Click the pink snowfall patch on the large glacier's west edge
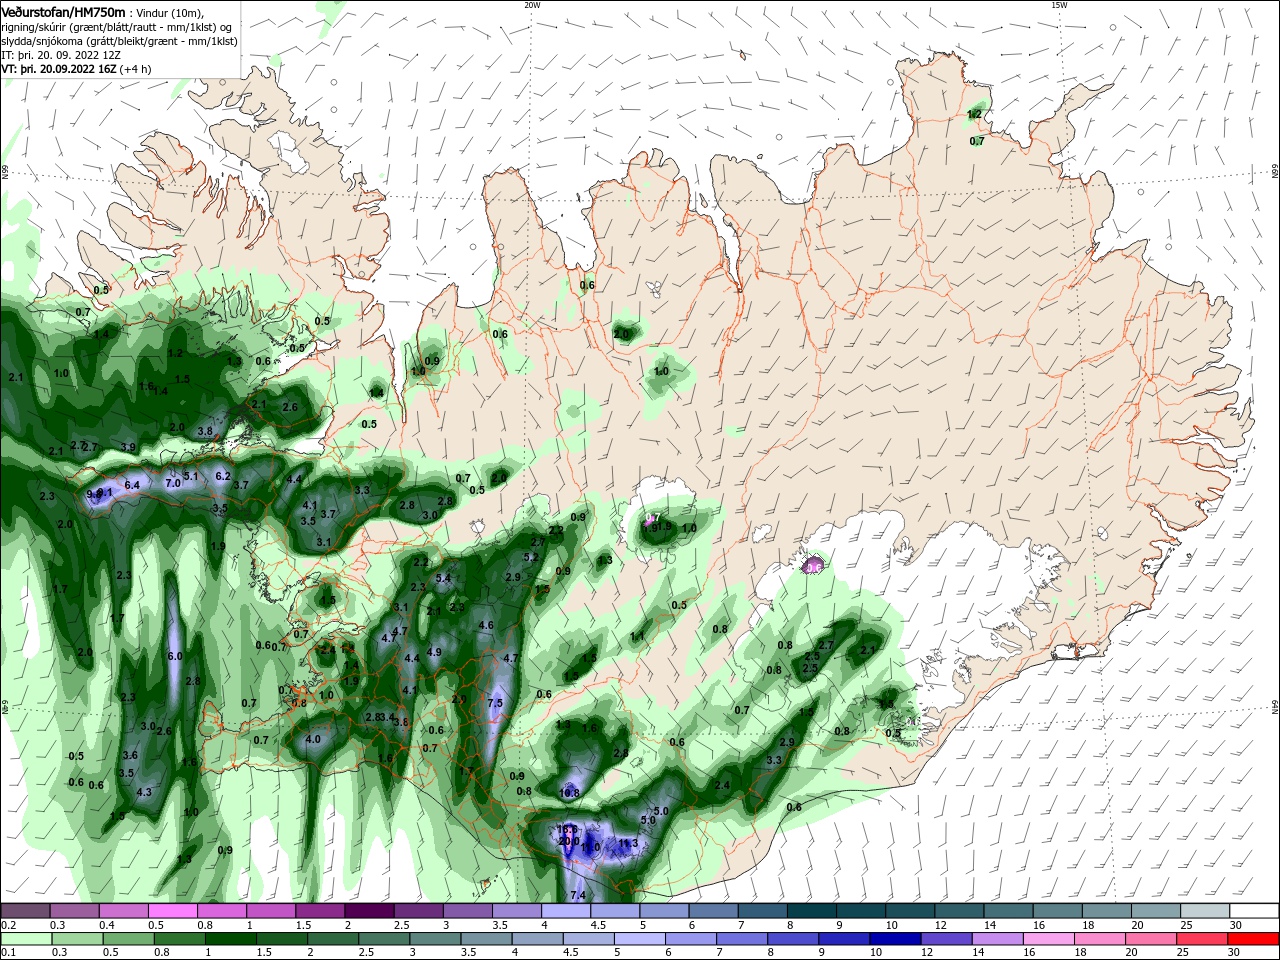1280x960 pixels. click(x=813, y=566)
